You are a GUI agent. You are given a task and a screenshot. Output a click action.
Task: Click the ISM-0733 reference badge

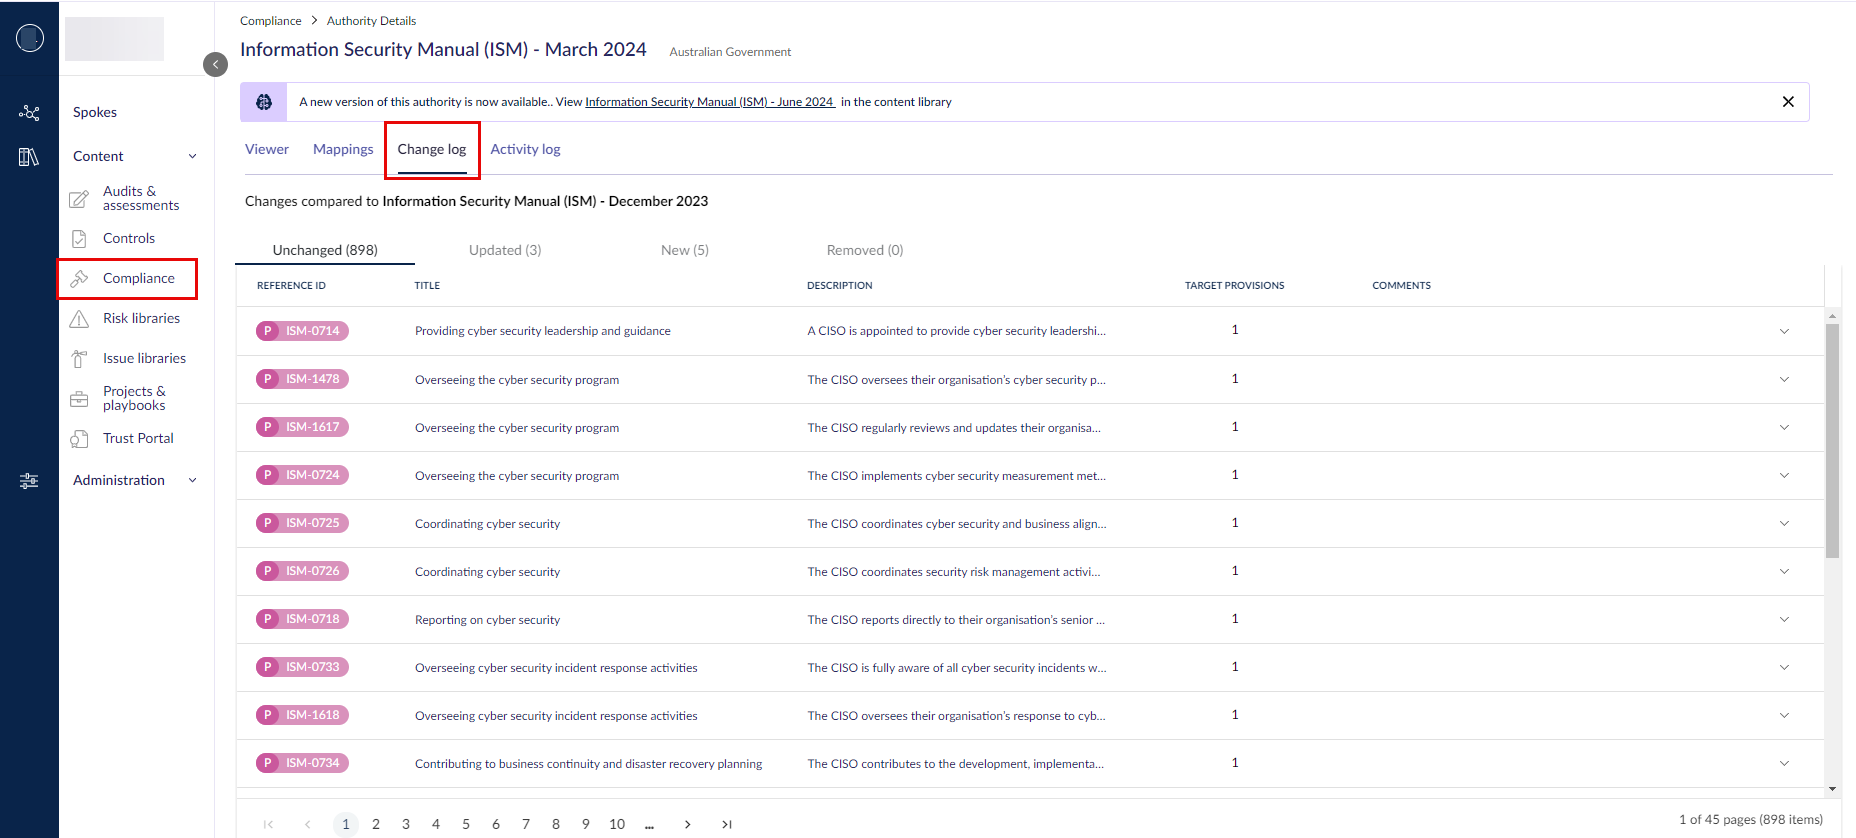[x=302, y=667]
